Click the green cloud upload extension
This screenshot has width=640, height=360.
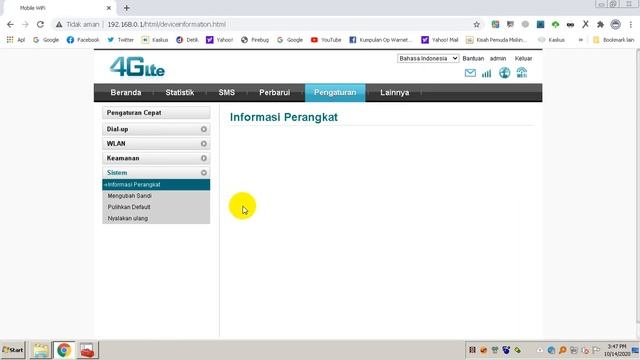(555, 24)
